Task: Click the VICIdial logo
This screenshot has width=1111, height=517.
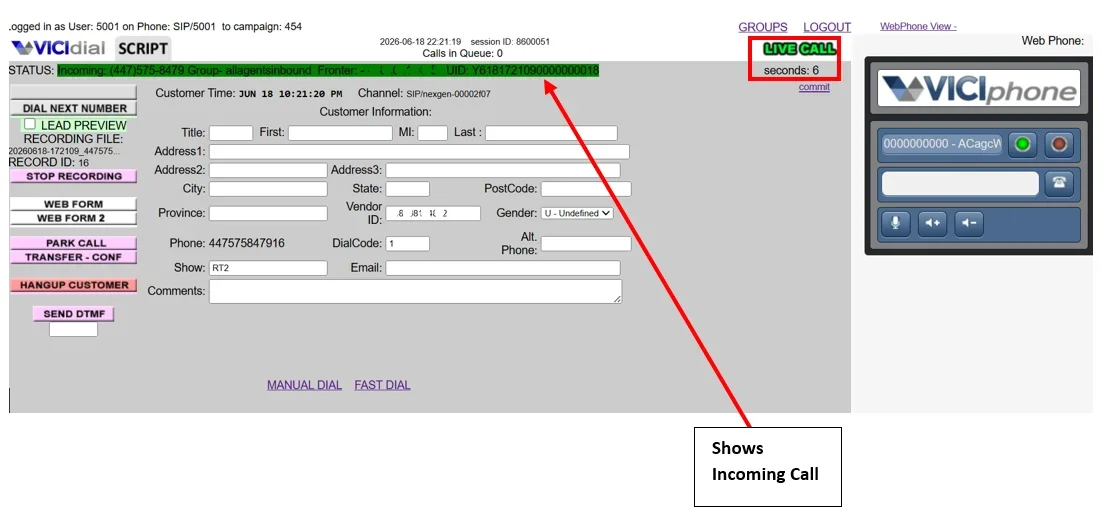Action: pyautogui.click(x=58, y=48)
